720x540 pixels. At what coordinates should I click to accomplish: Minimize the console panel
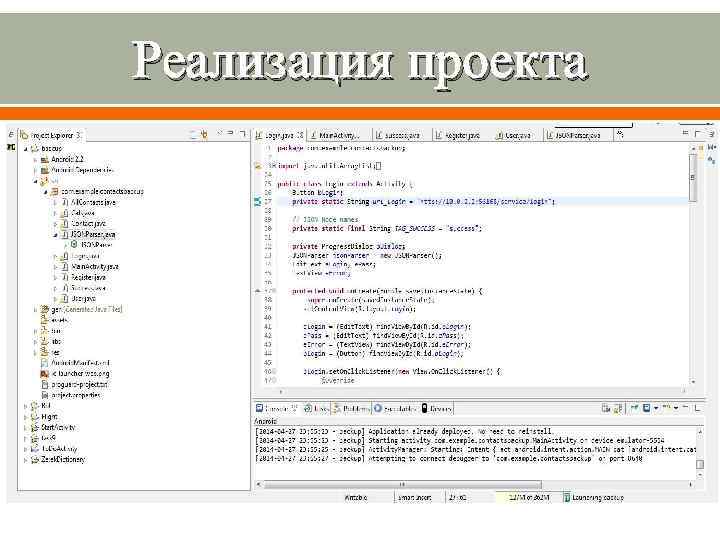(x=686, y=407)
